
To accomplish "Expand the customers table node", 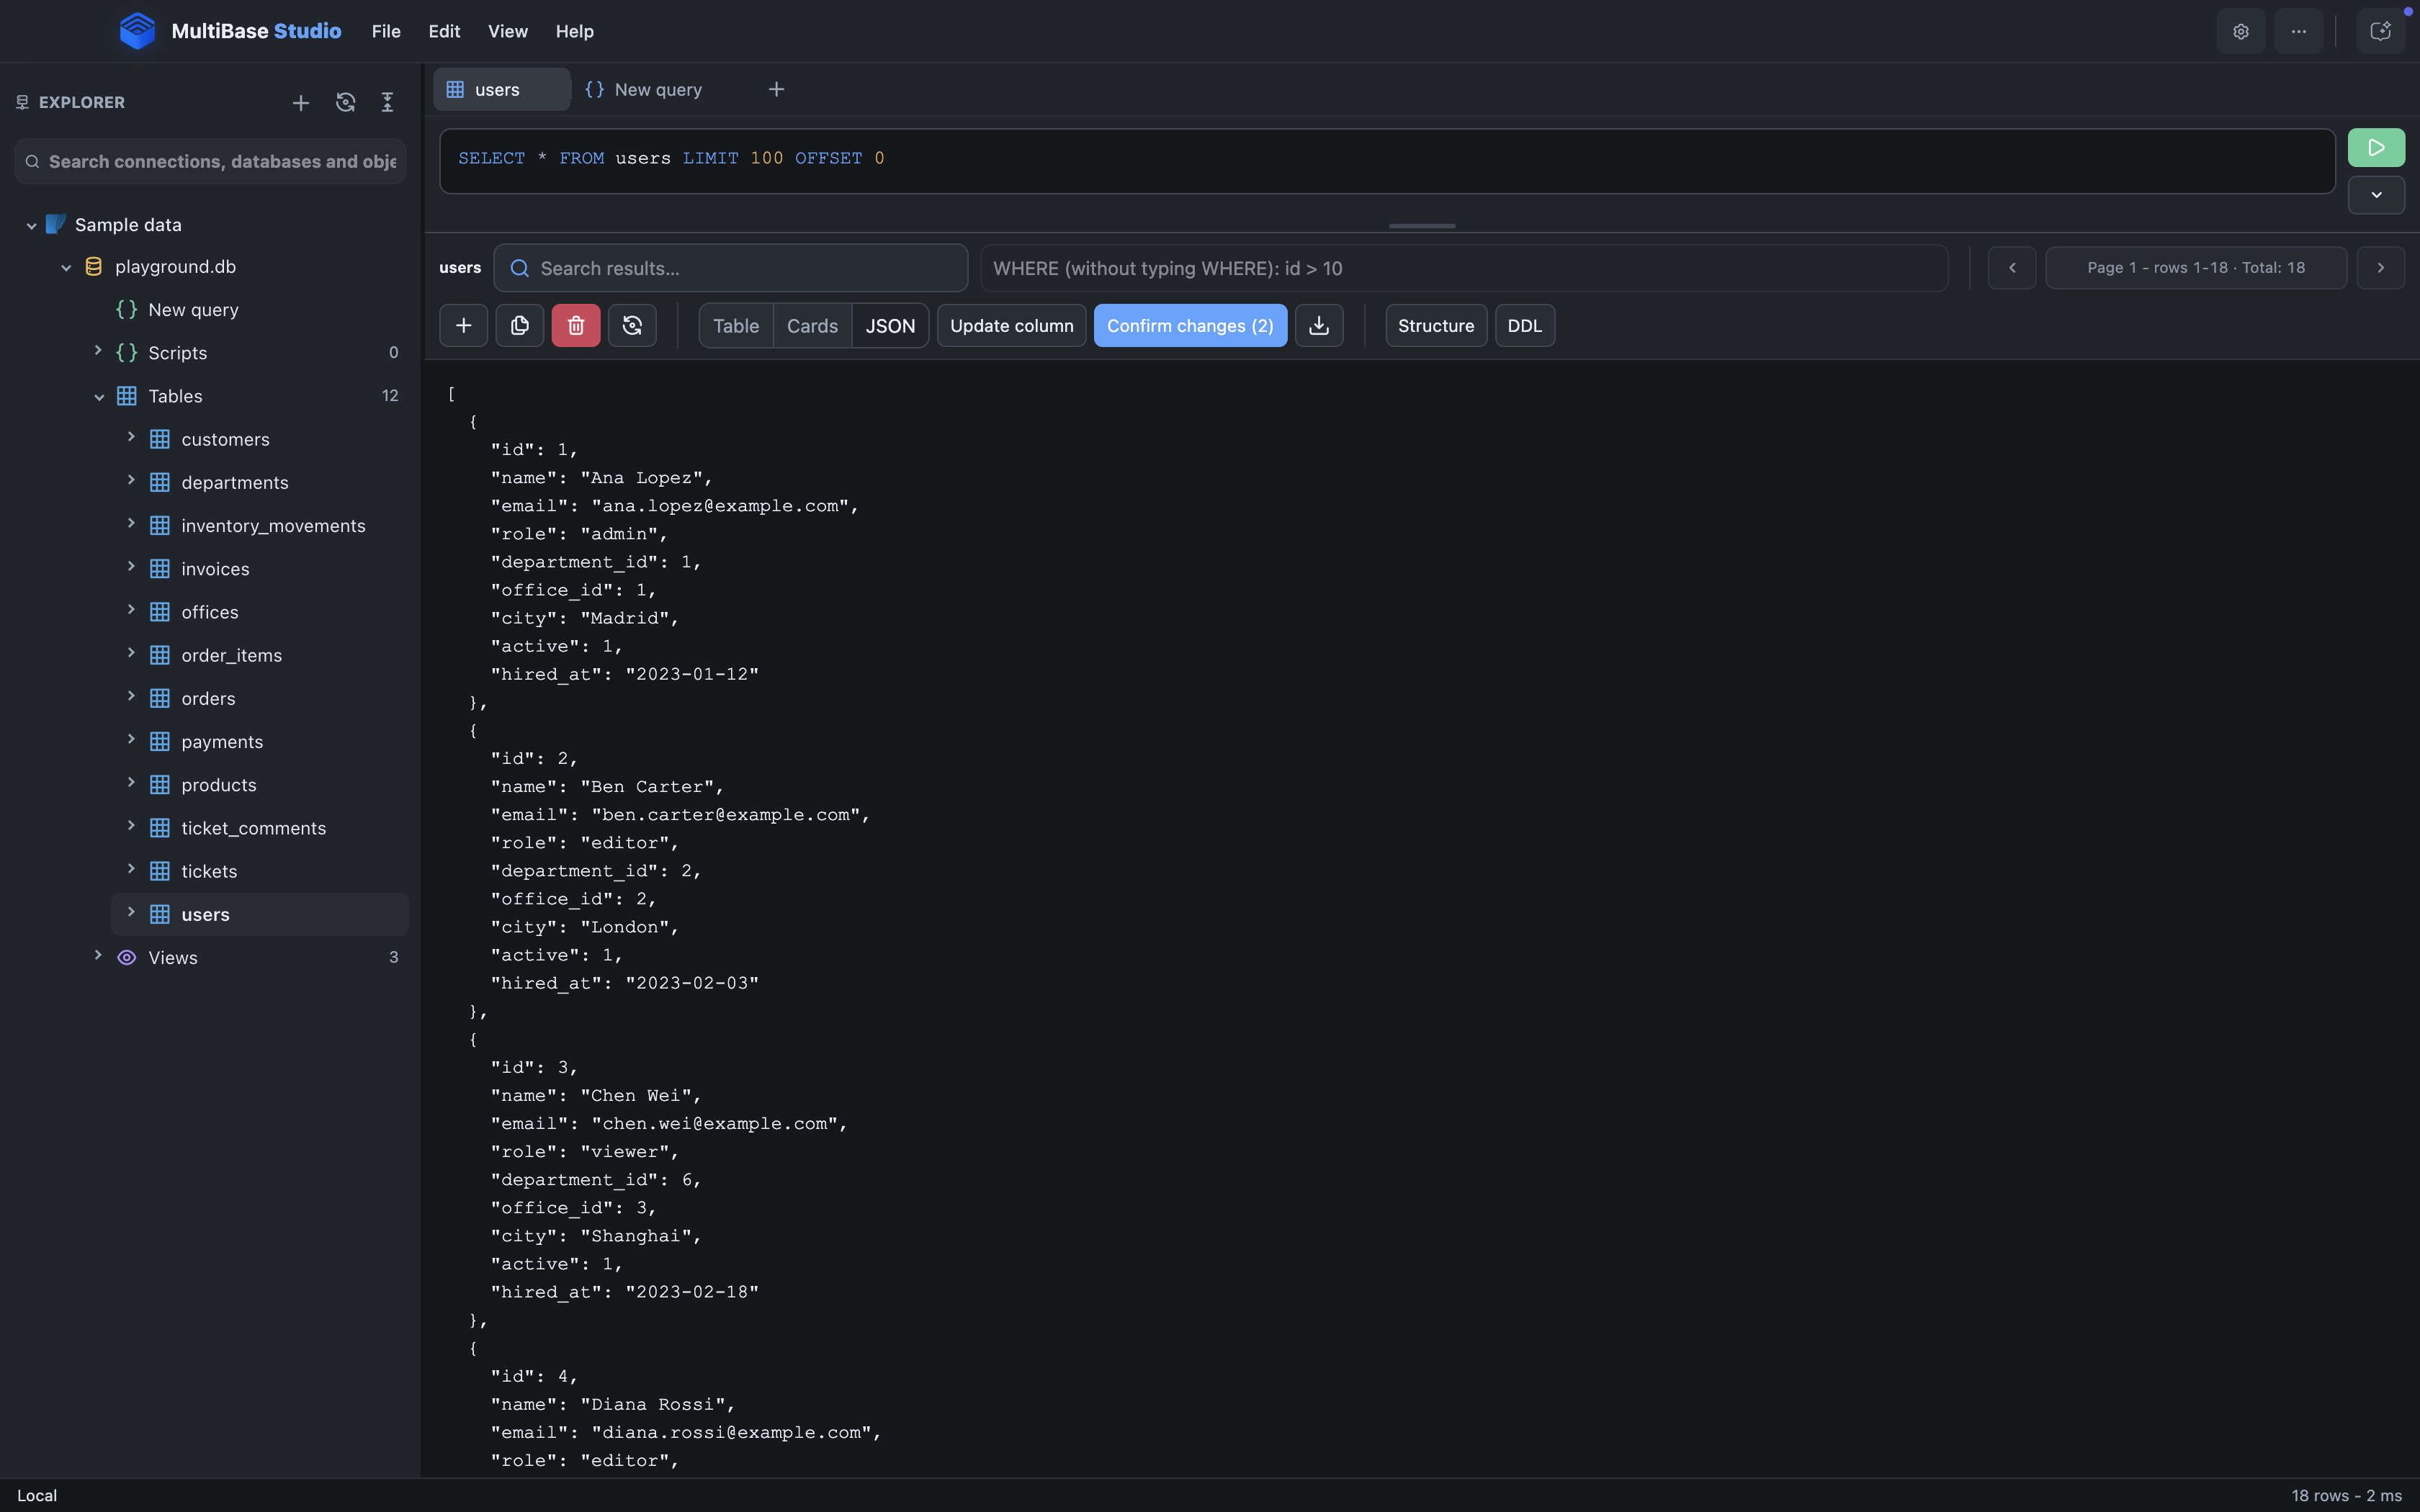I will [131, 438].
